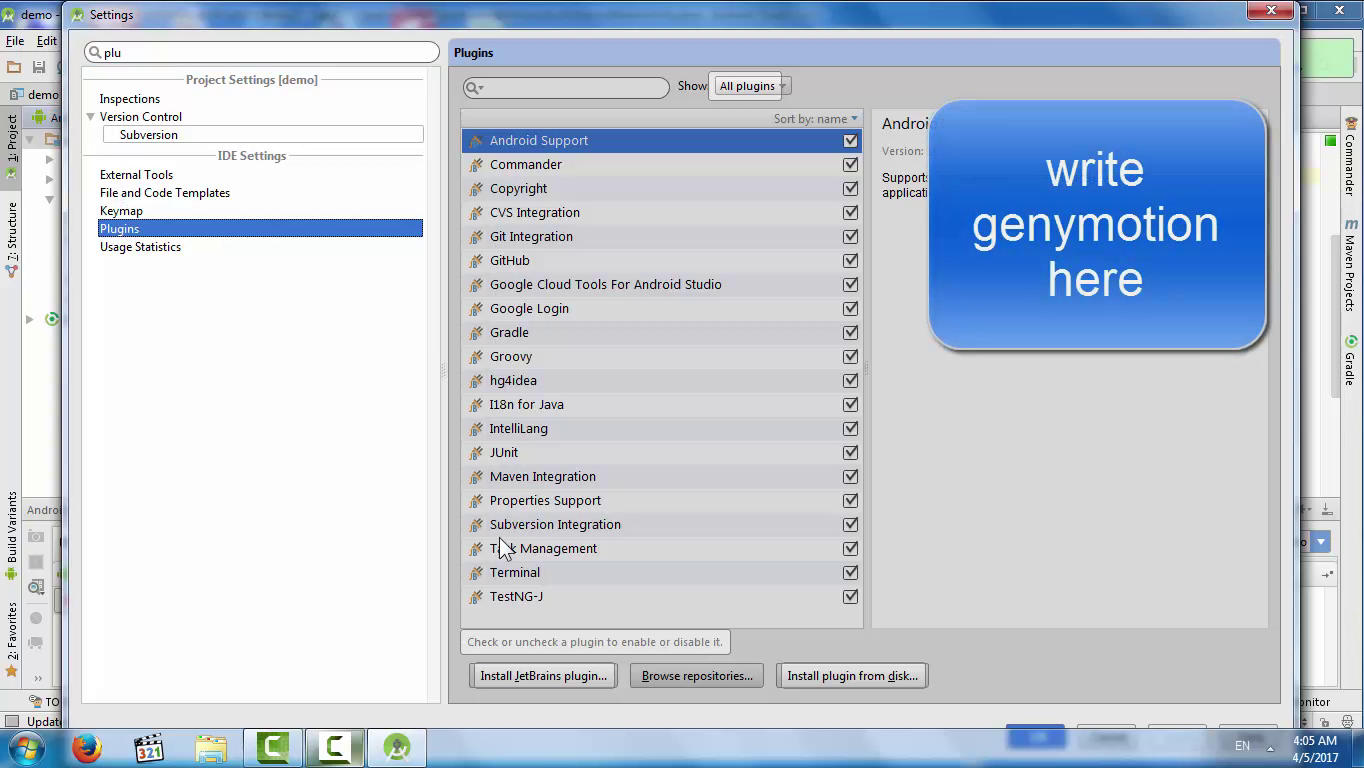Screen dimensions: 1364x768
Task: Uncheck the Terminal plugin
Action: (x=851, y=572)
